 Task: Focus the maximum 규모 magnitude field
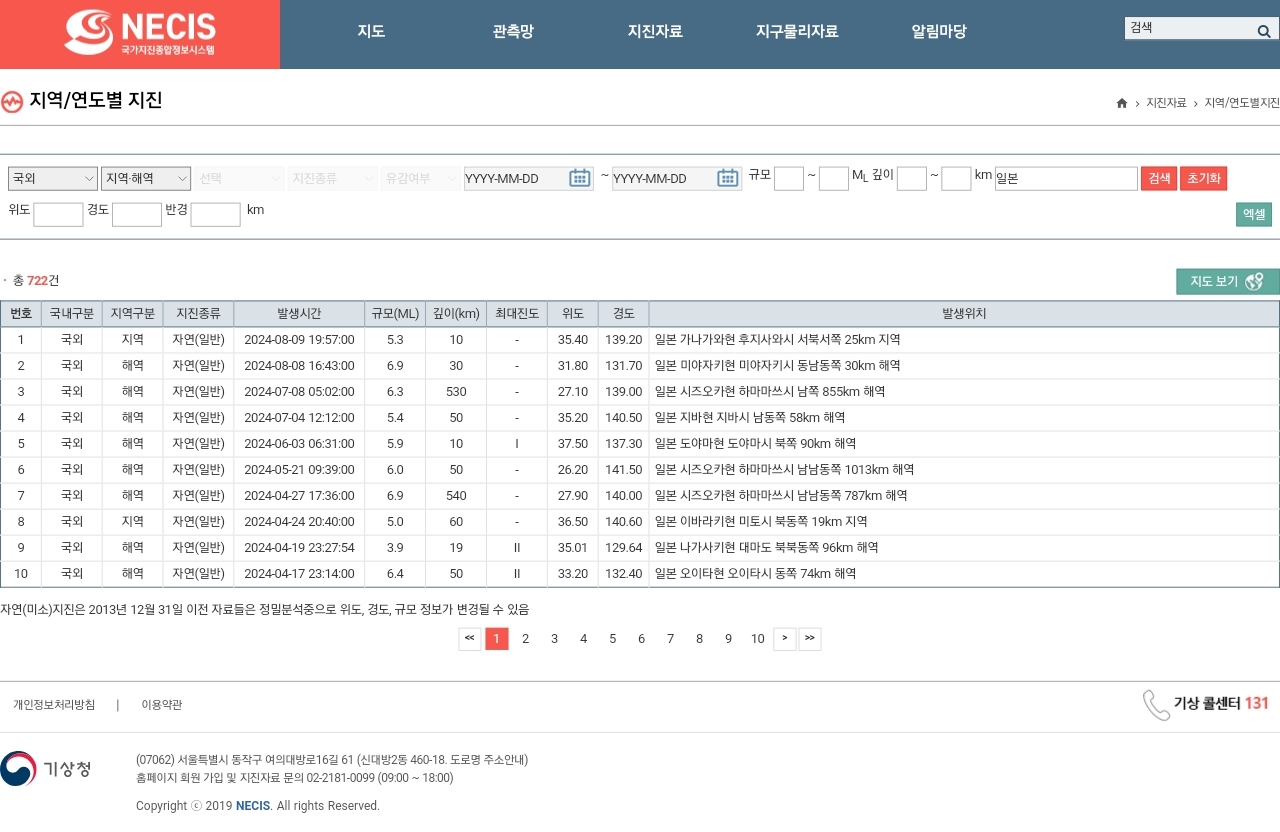click(834, 178)
